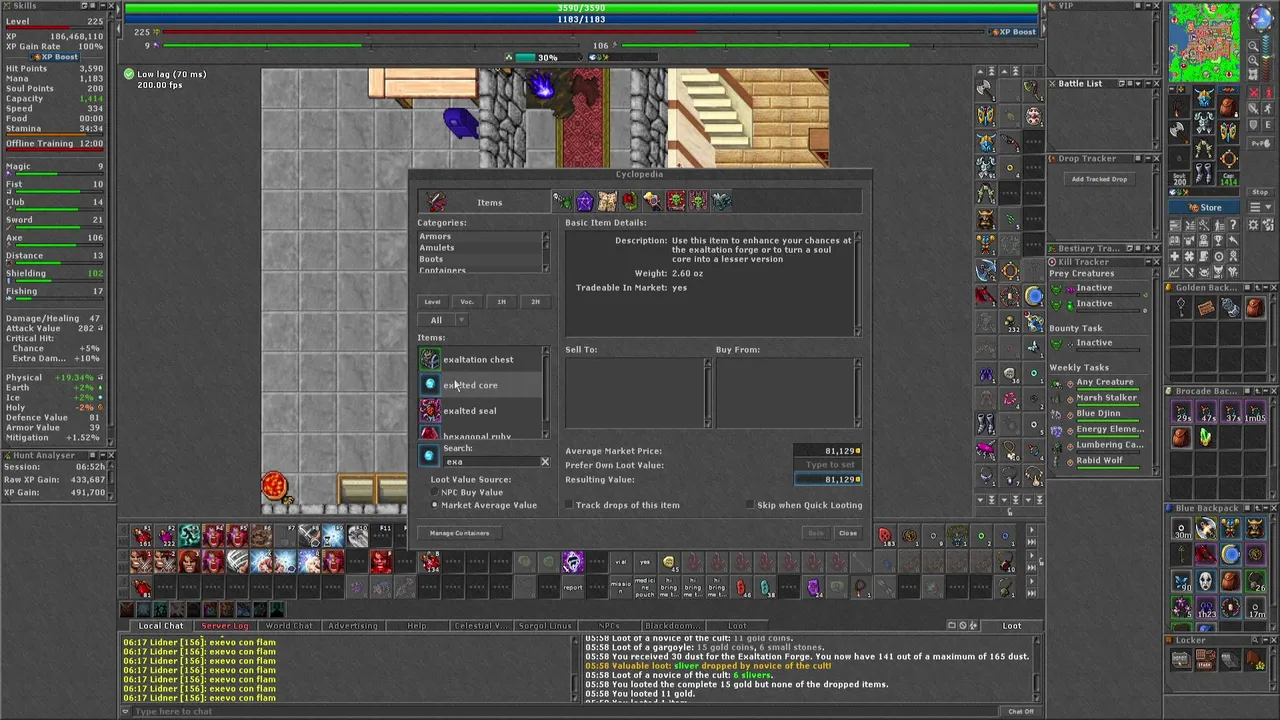Click the Store cart button

point(1203,207)
